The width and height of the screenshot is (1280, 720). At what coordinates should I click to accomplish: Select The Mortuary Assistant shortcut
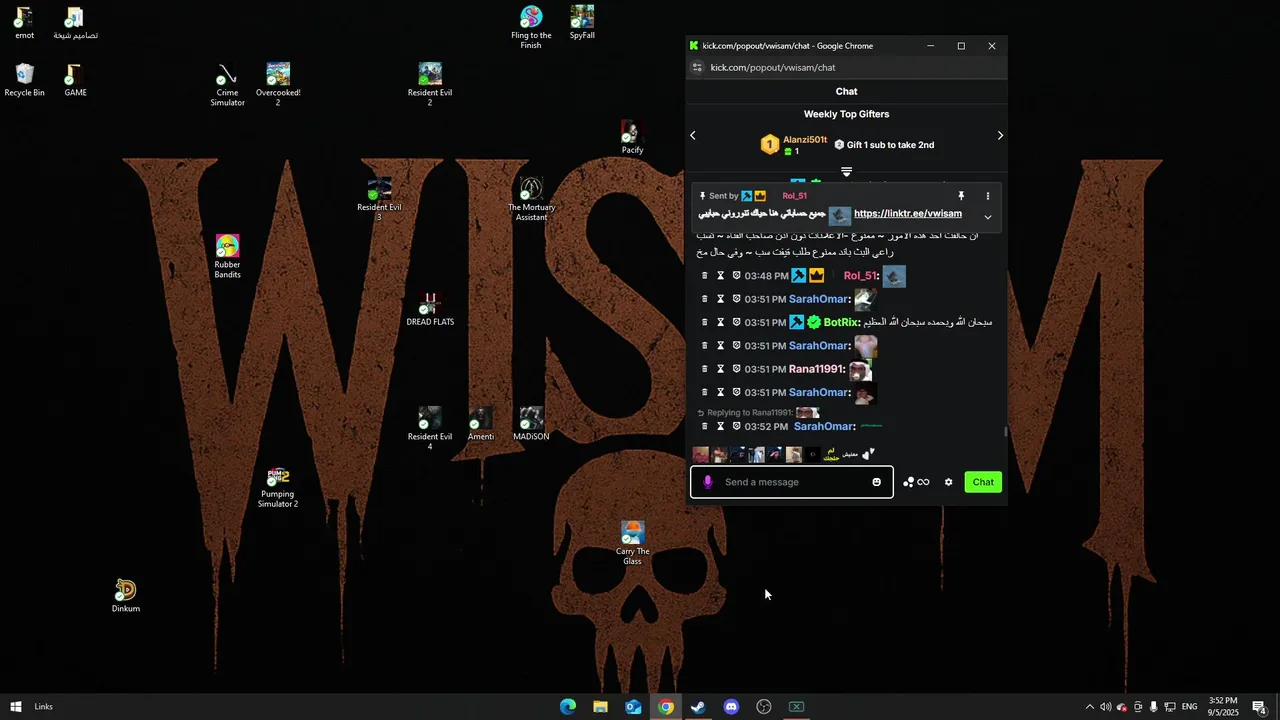[x=531, y=200]
